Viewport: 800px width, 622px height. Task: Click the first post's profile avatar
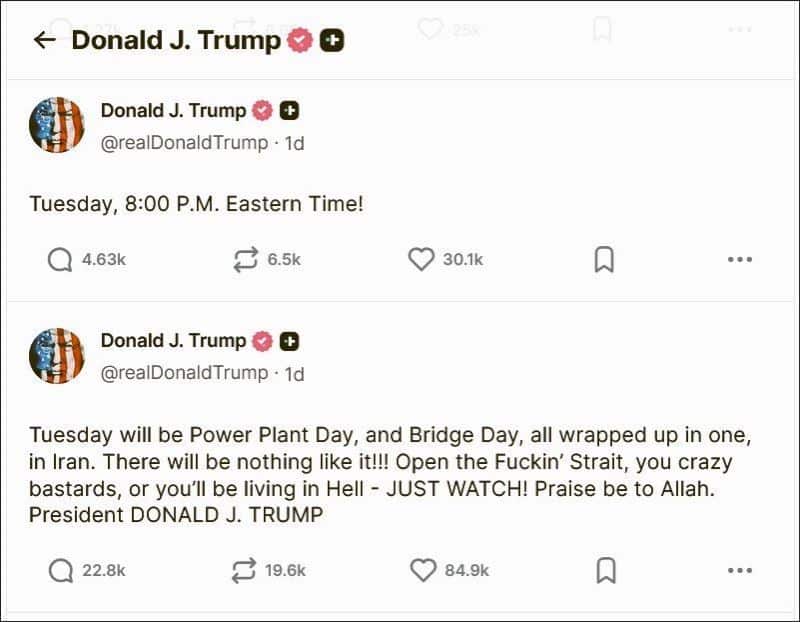[x=57, y=126]
